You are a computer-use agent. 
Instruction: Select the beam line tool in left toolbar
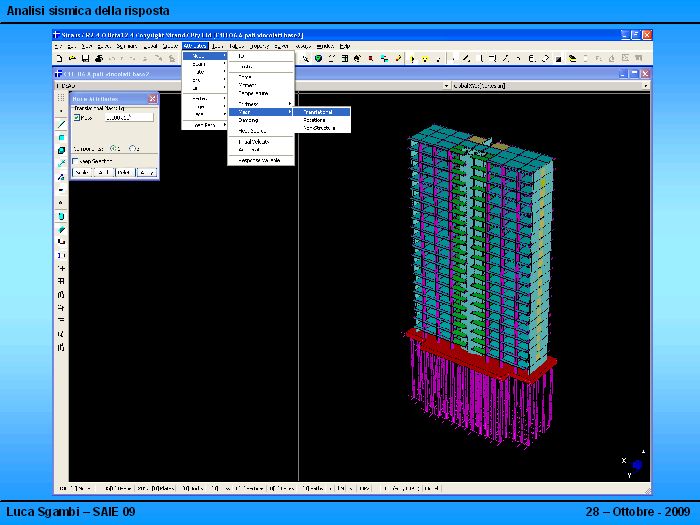(61, 124)
